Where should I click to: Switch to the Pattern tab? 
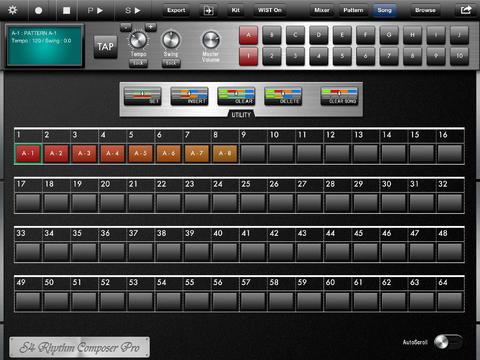(x=353, y=10)
